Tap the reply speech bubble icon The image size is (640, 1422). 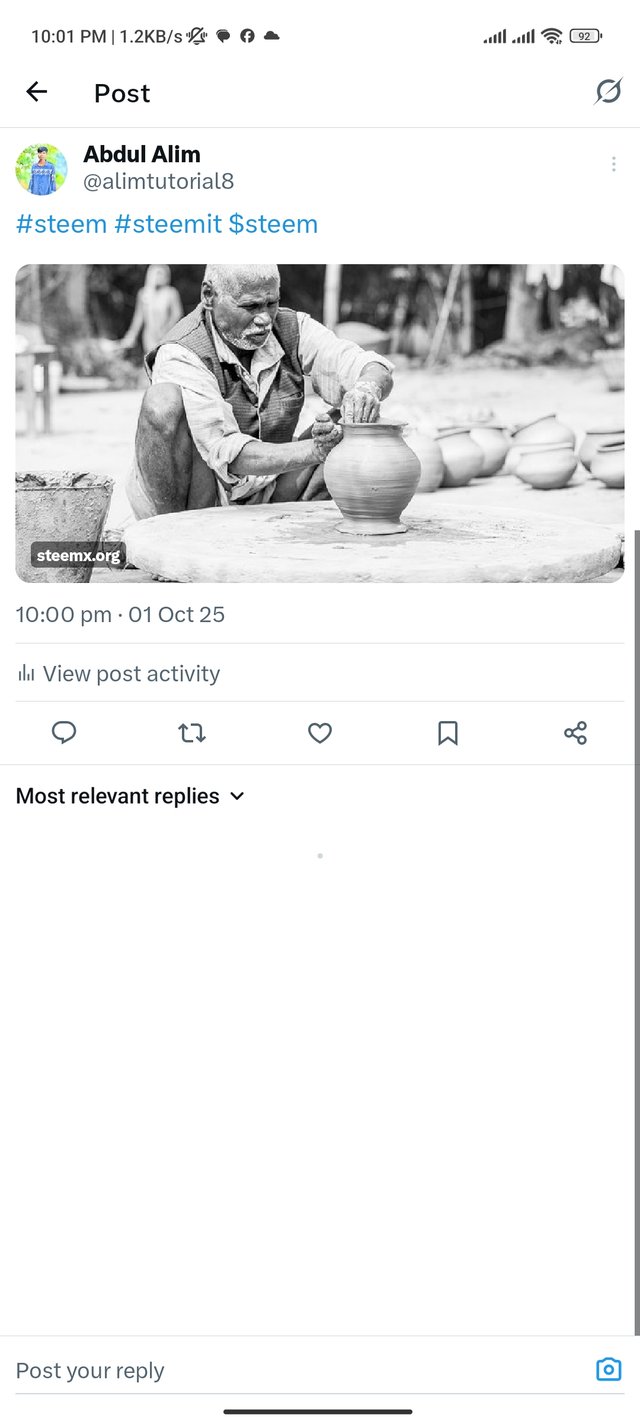pyautogui.click(x=64, y=733)
